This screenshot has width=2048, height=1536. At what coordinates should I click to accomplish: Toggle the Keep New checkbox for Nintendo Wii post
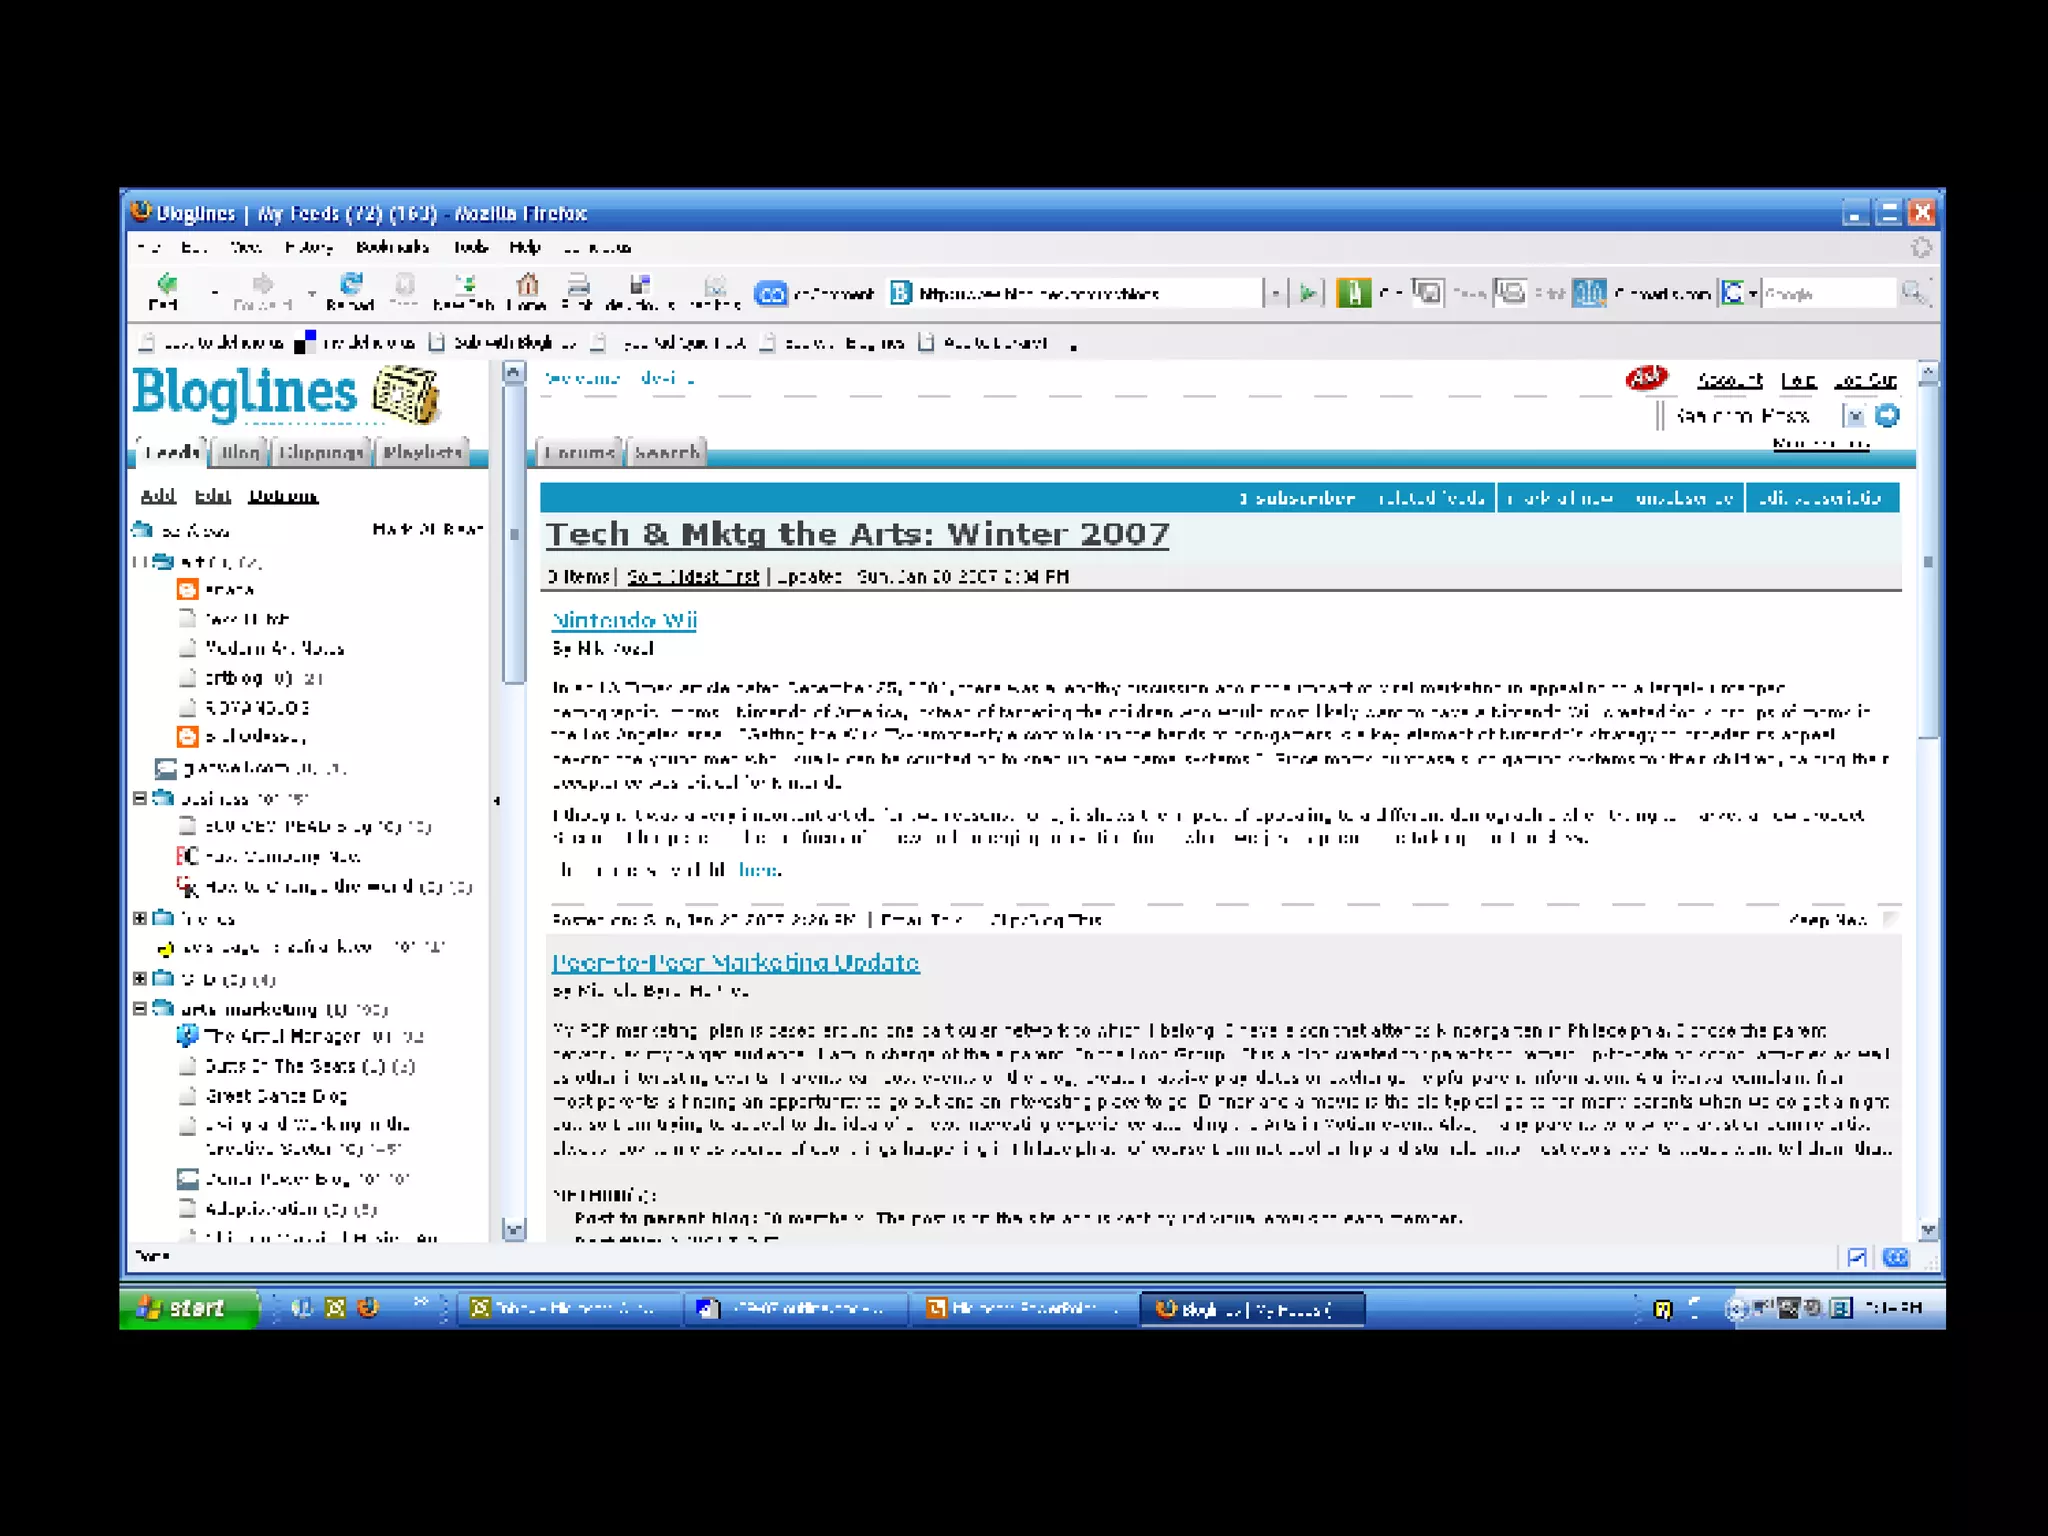coord(1890,919)
